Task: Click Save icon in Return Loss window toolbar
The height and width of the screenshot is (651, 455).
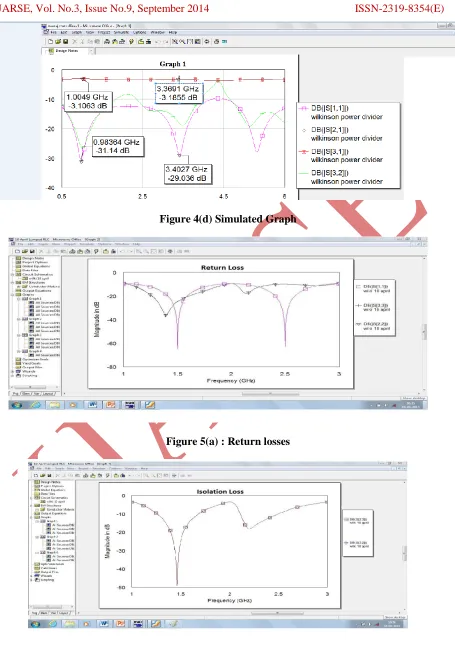Action: tap(32, 251)
